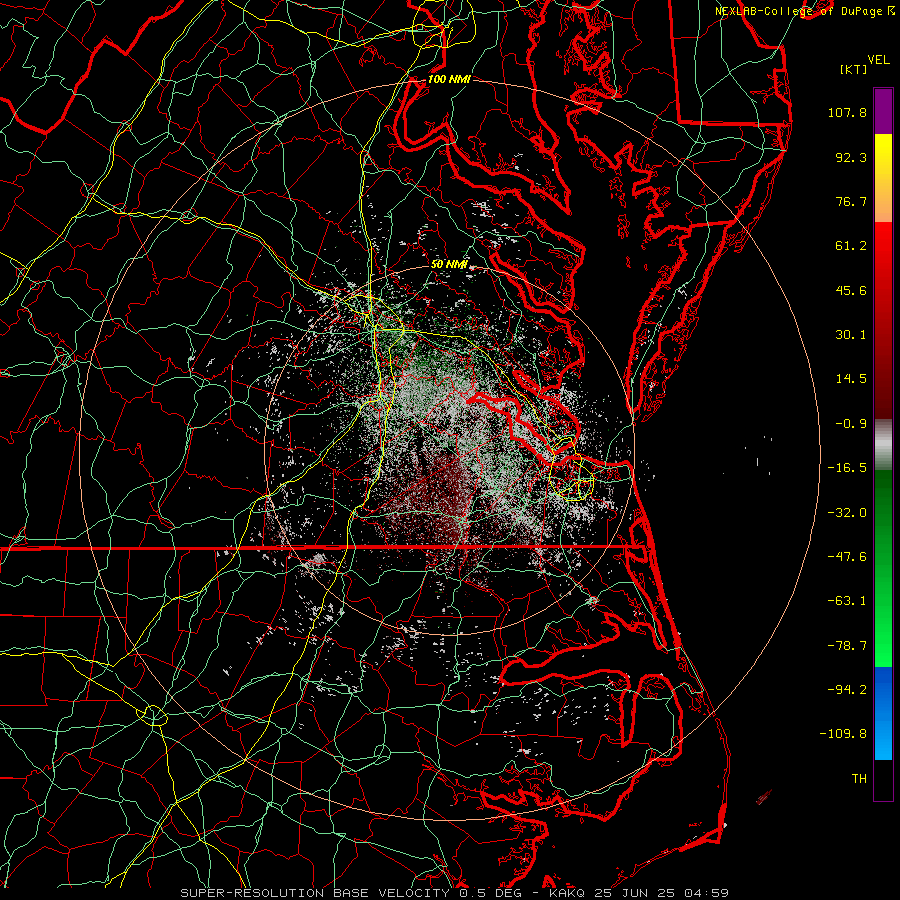Click the -78.7 scale value
900x900 pixels.
[847, 646]
